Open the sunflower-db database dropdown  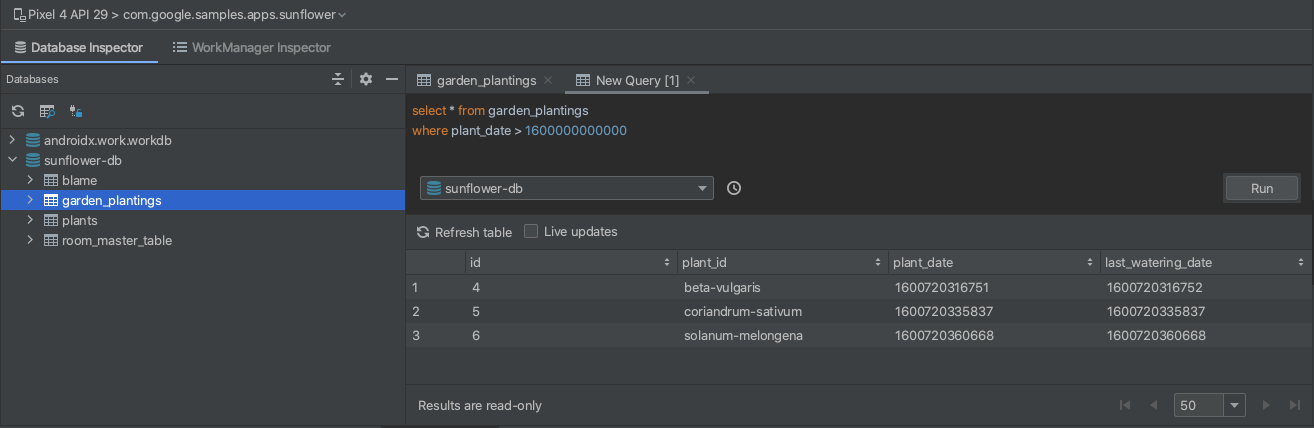566,188
